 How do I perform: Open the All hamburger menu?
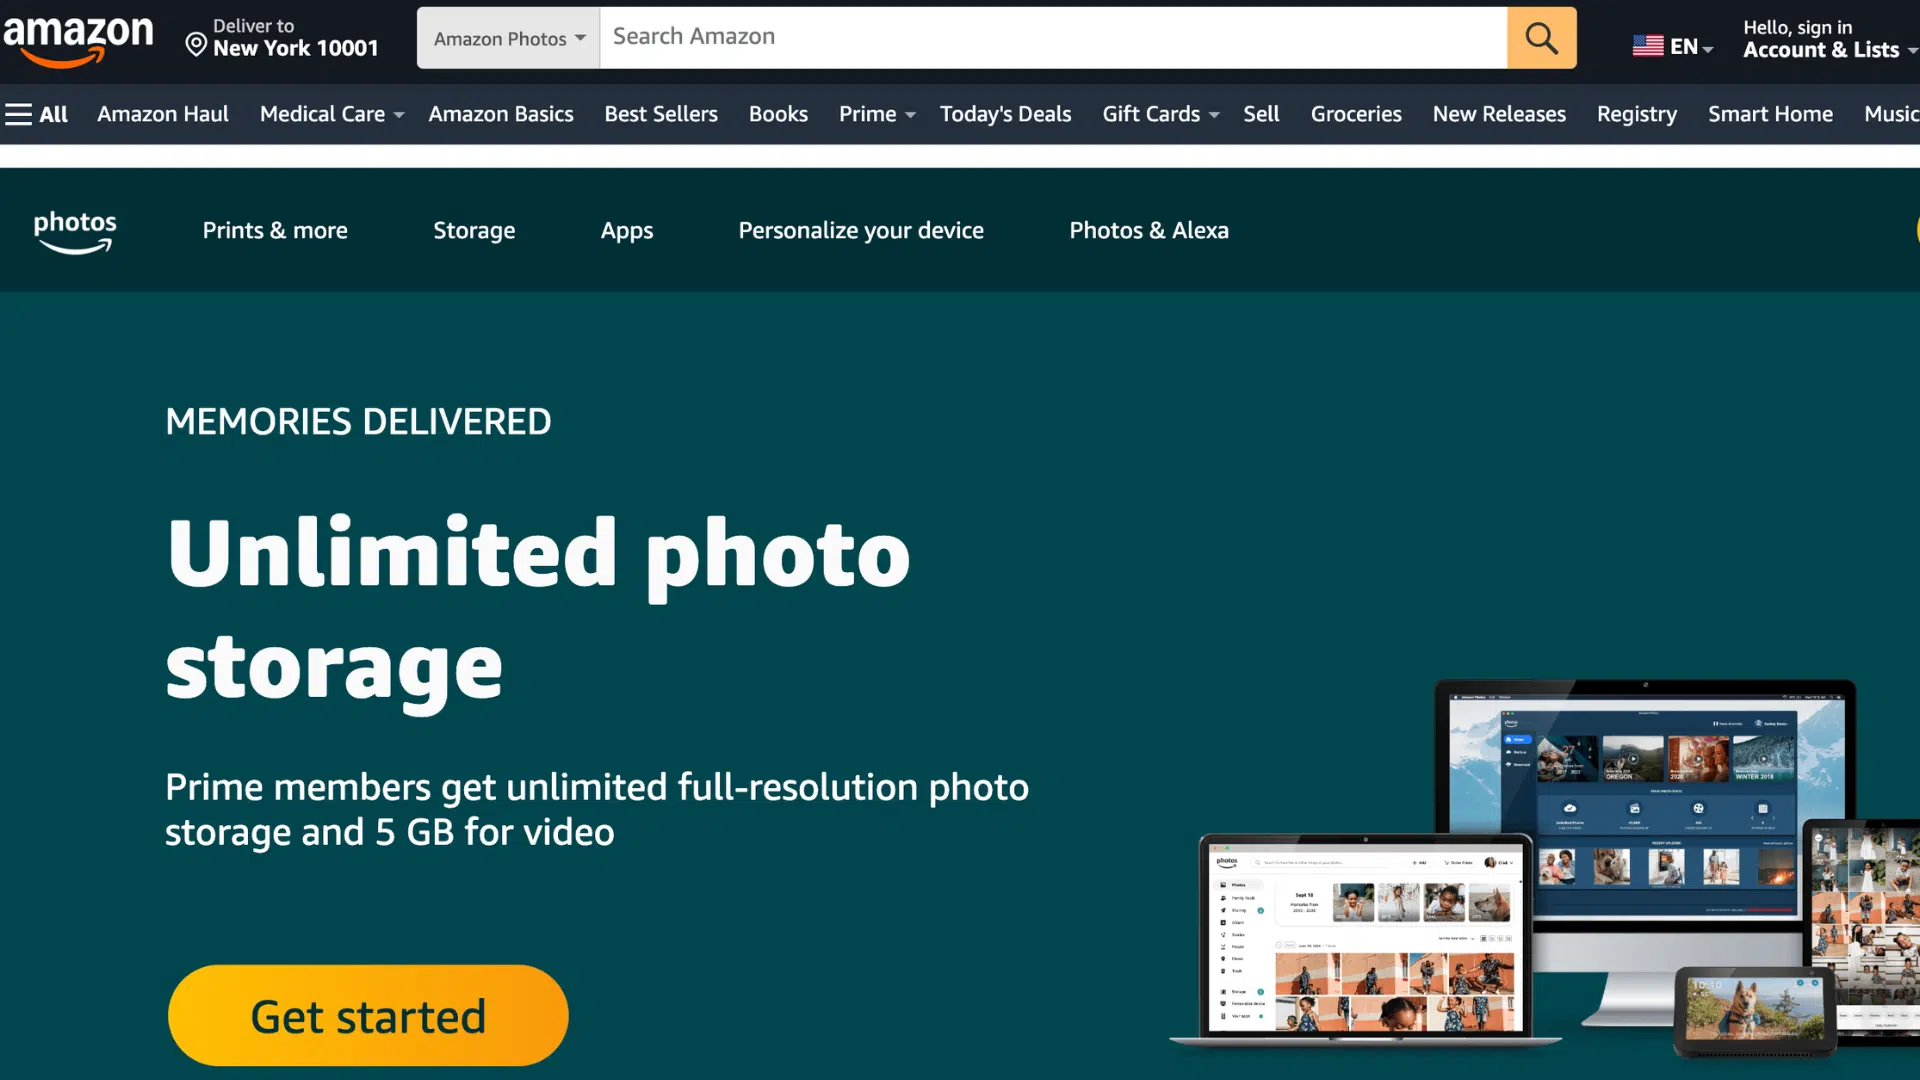click(x=37, y=114)
